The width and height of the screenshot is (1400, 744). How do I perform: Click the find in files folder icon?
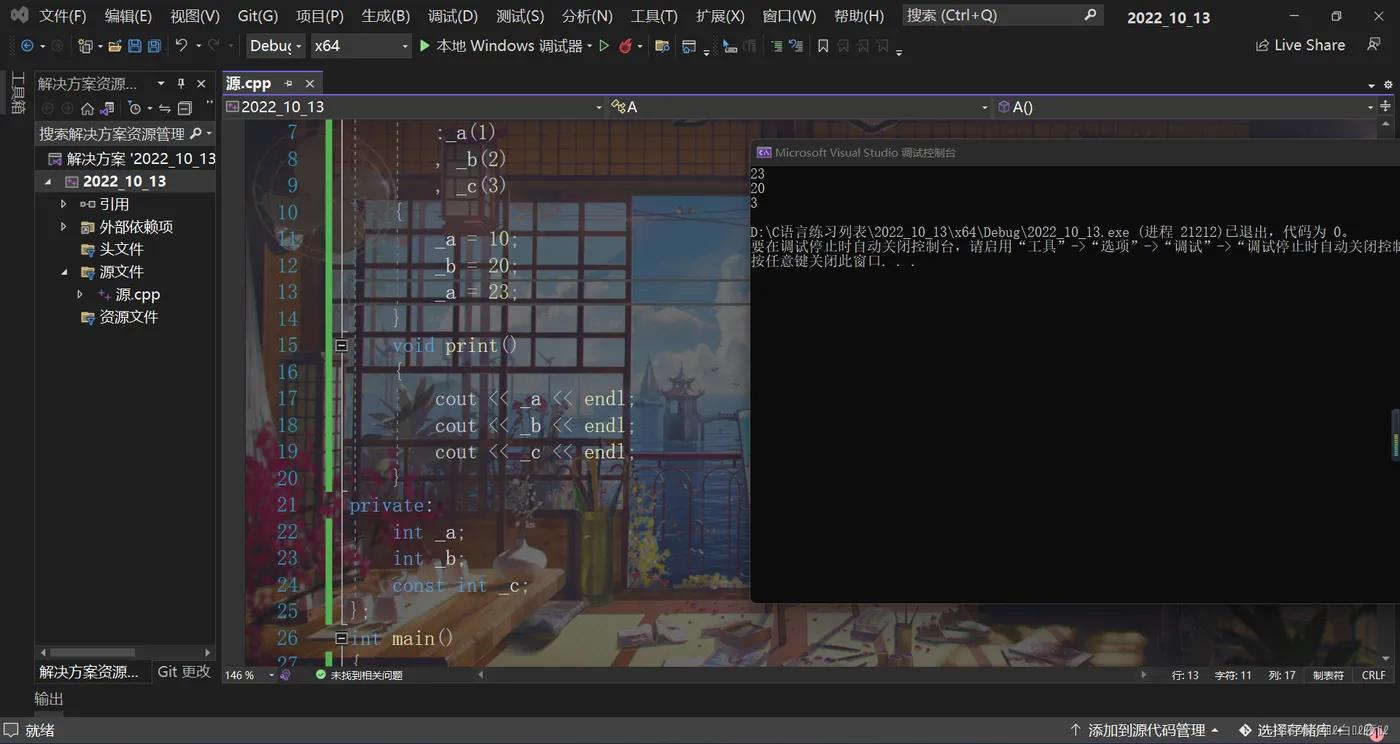pos(662,46)
